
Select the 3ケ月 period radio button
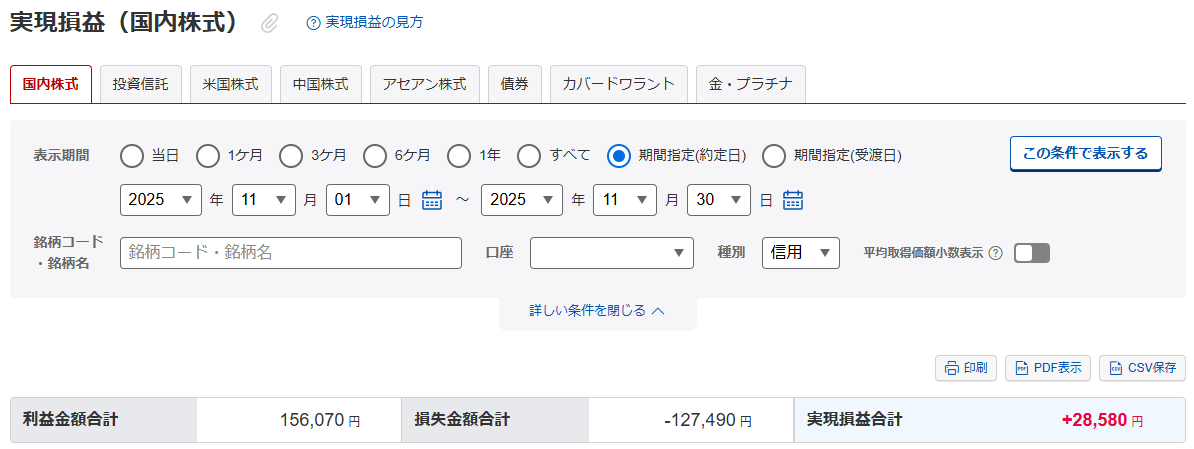291,155
